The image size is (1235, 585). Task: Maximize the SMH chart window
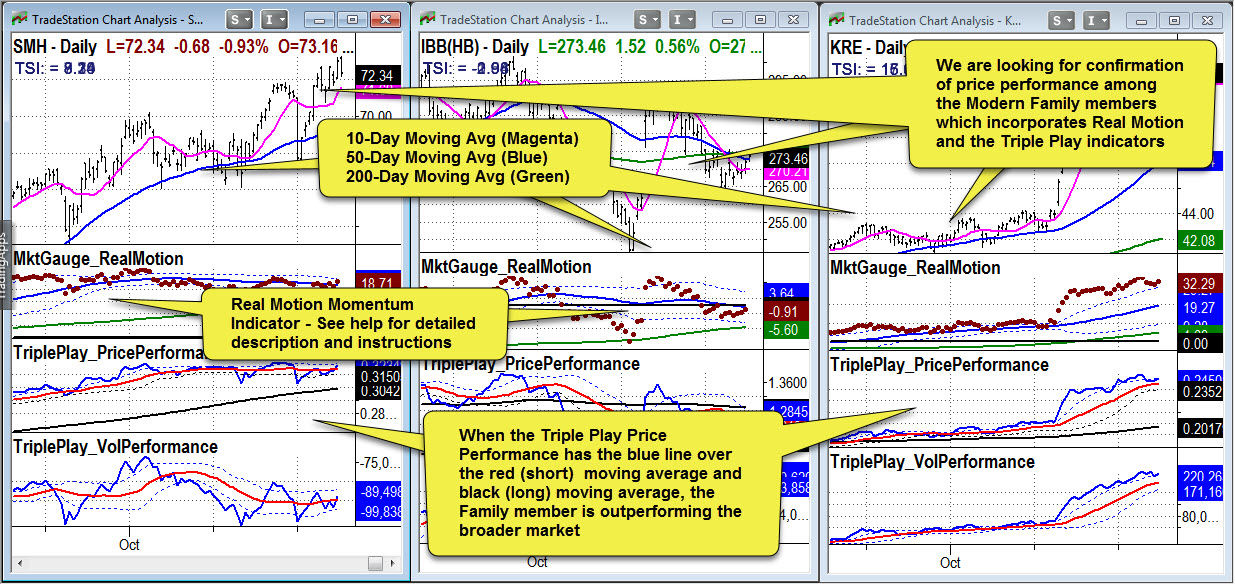pos(351,19)
